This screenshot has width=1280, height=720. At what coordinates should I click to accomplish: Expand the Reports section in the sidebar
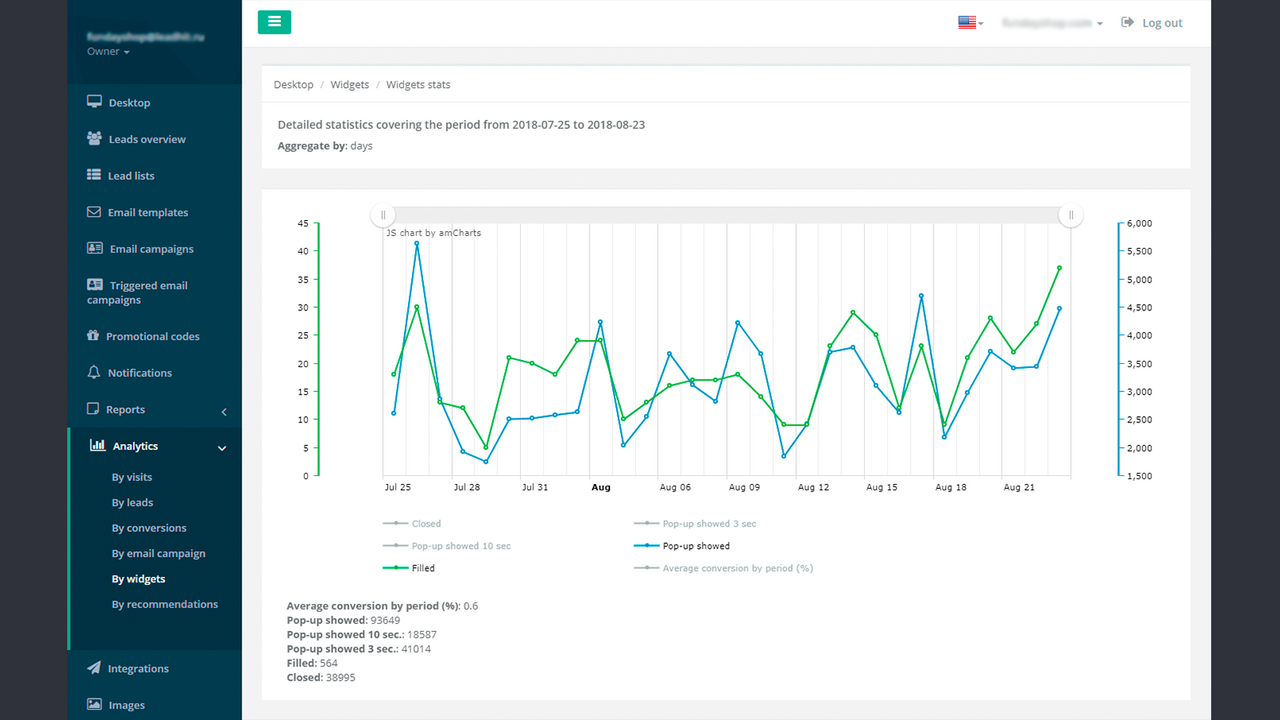point(127,409)
